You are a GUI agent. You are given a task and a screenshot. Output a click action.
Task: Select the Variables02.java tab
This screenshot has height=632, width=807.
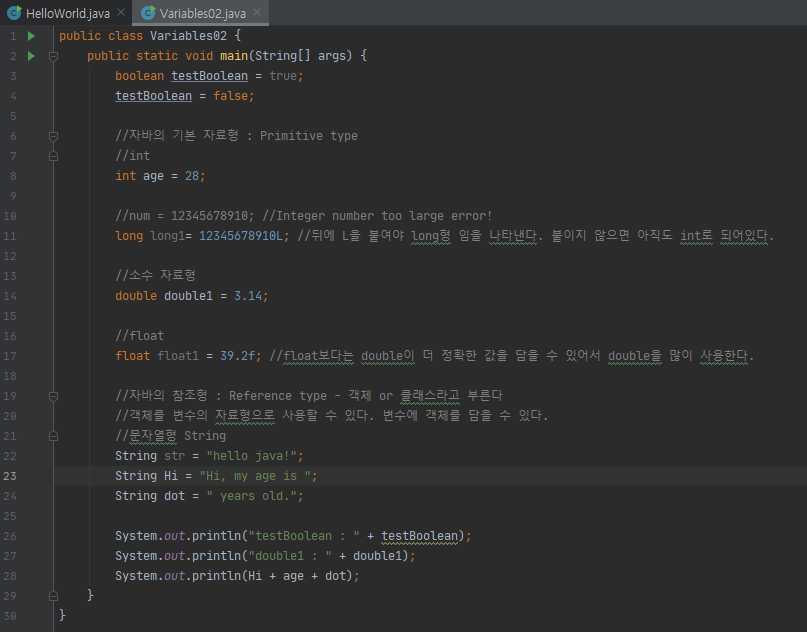coord(202,13)
